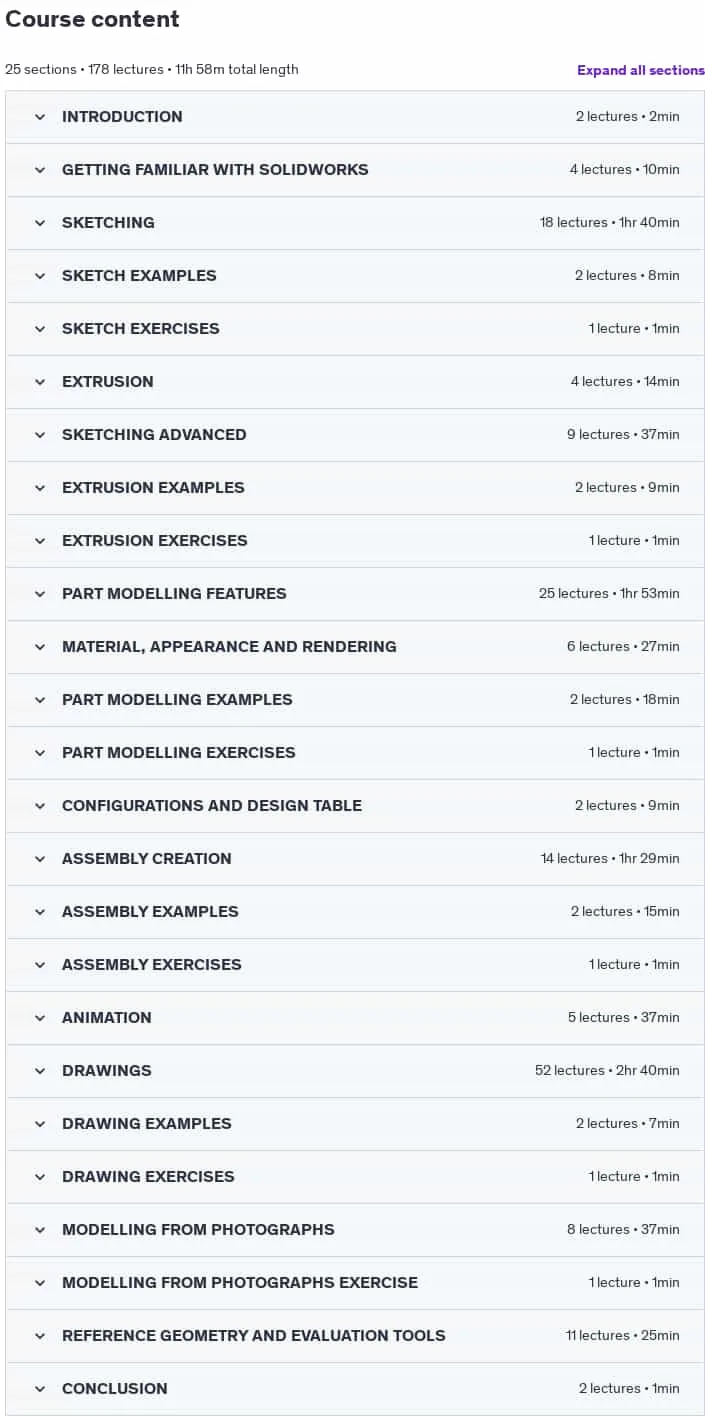Image resolution: width=705 pixels, height=1416 pixels.
Task: Select MATERIAL, APPEARANCE AND RENDERING section
Action: [355, 647]
